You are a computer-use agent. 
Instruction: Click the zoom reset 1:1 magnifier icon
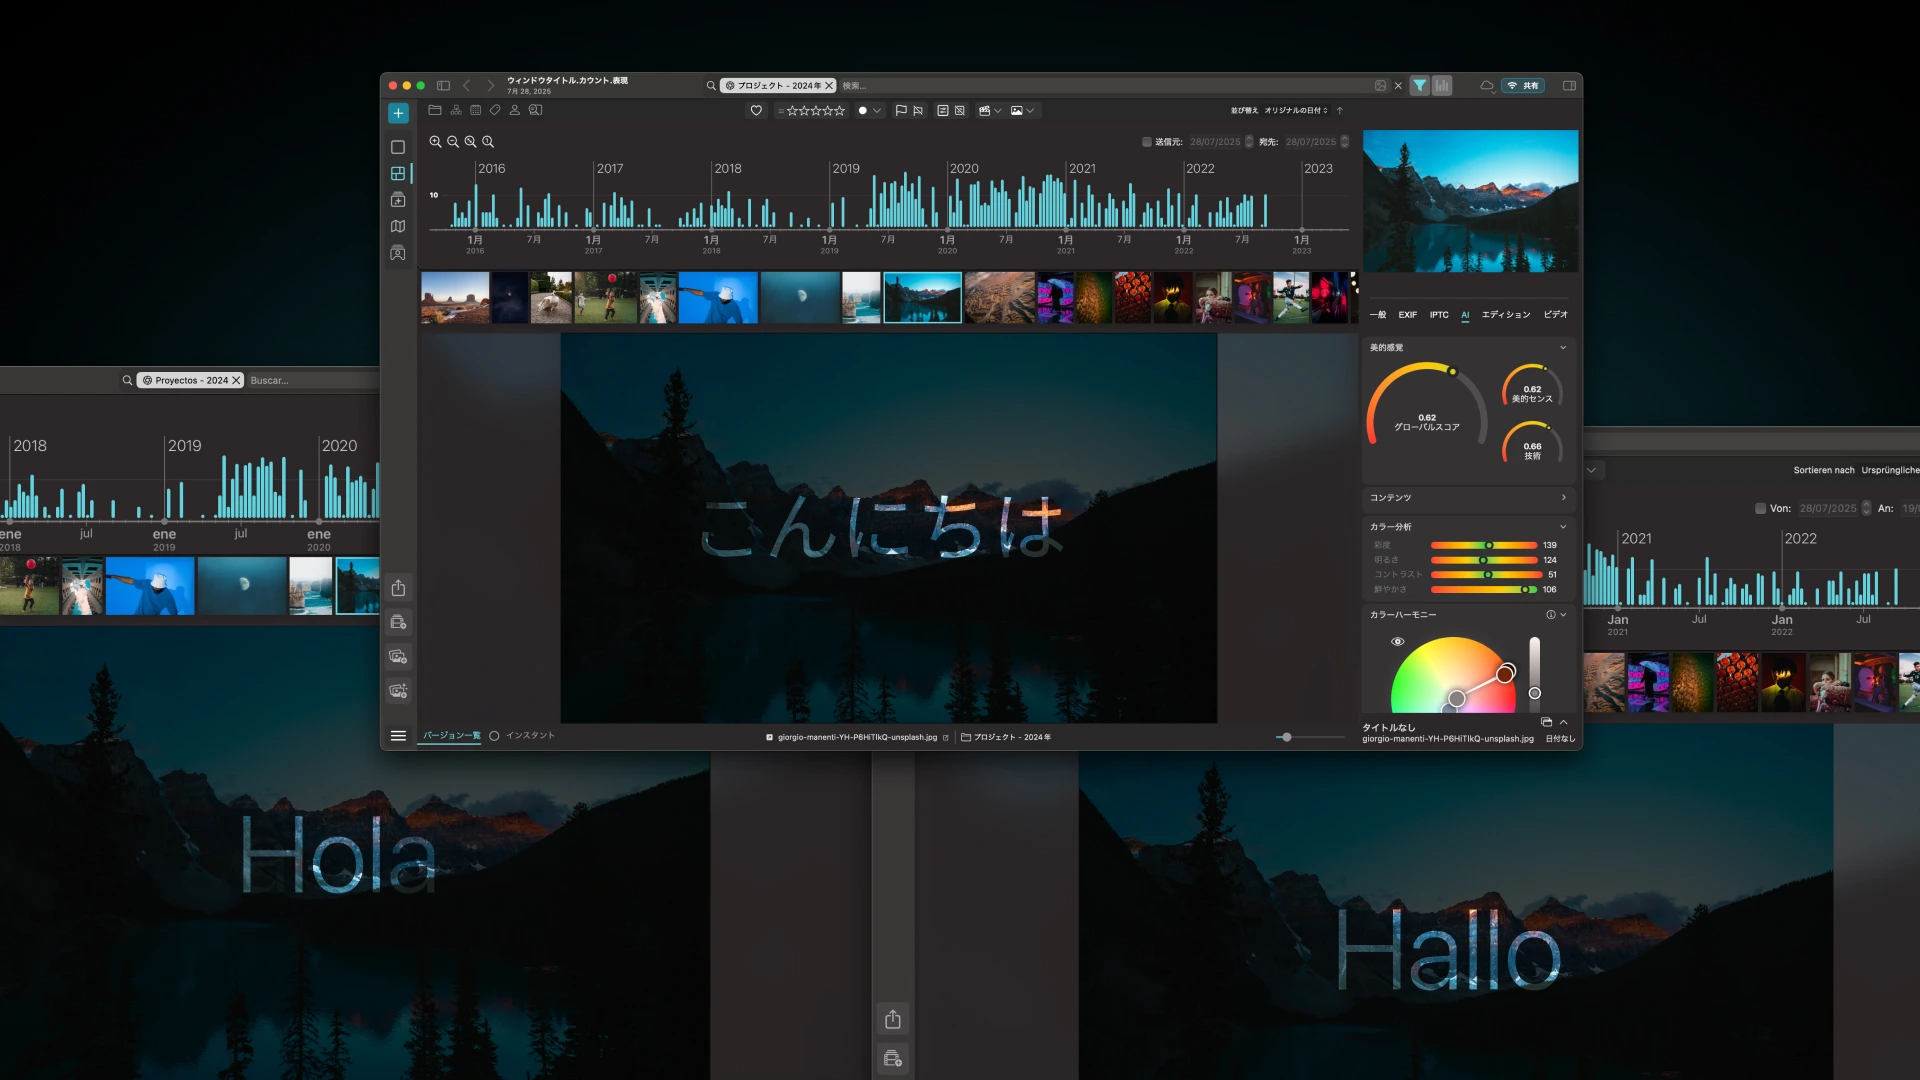click(x=488, y=142)
